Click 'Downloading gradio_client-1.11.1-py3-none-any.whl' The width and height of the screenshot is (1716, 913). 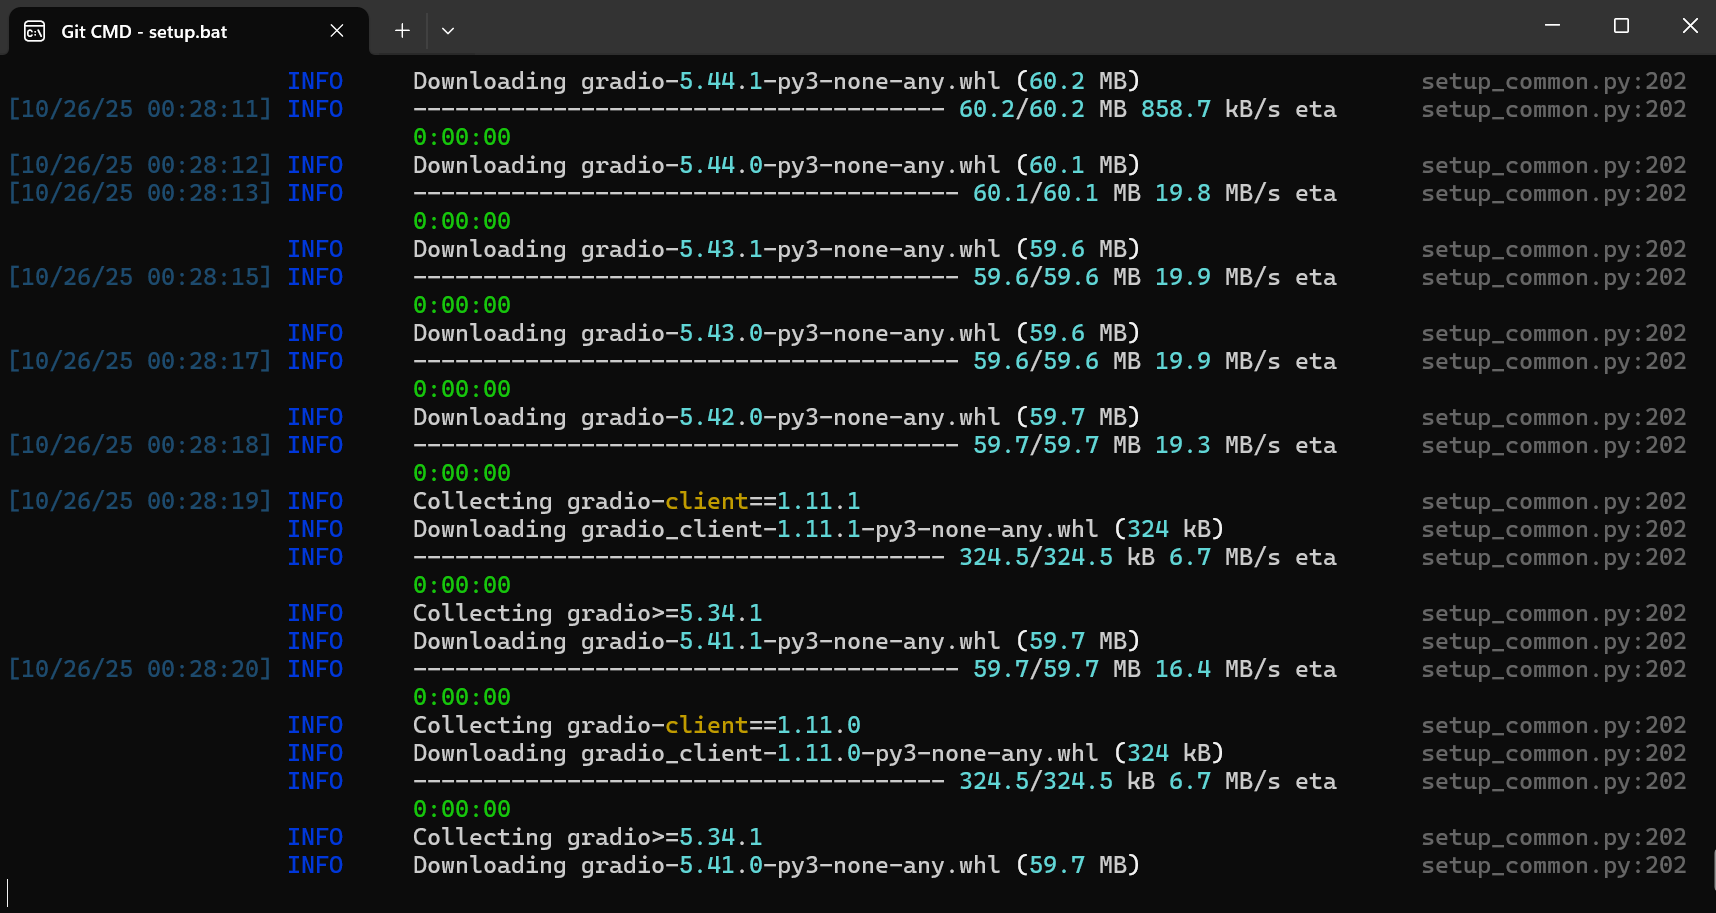pos(755,529)
